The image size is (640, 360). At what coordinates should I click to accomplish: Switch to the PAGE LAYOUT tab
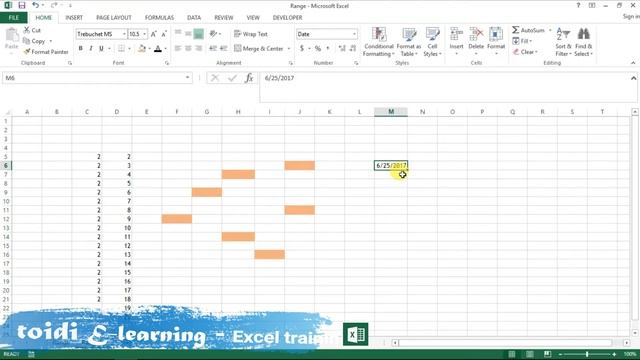(x=114, y=18)
